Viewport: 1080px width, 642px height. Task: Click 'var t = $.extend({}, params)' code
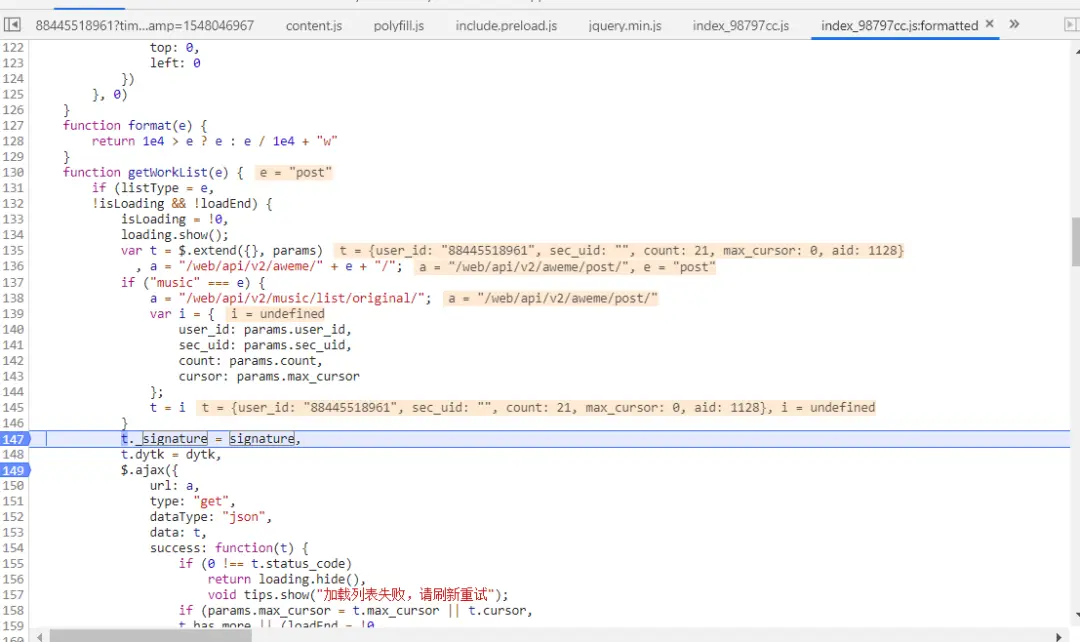[222, 251]
